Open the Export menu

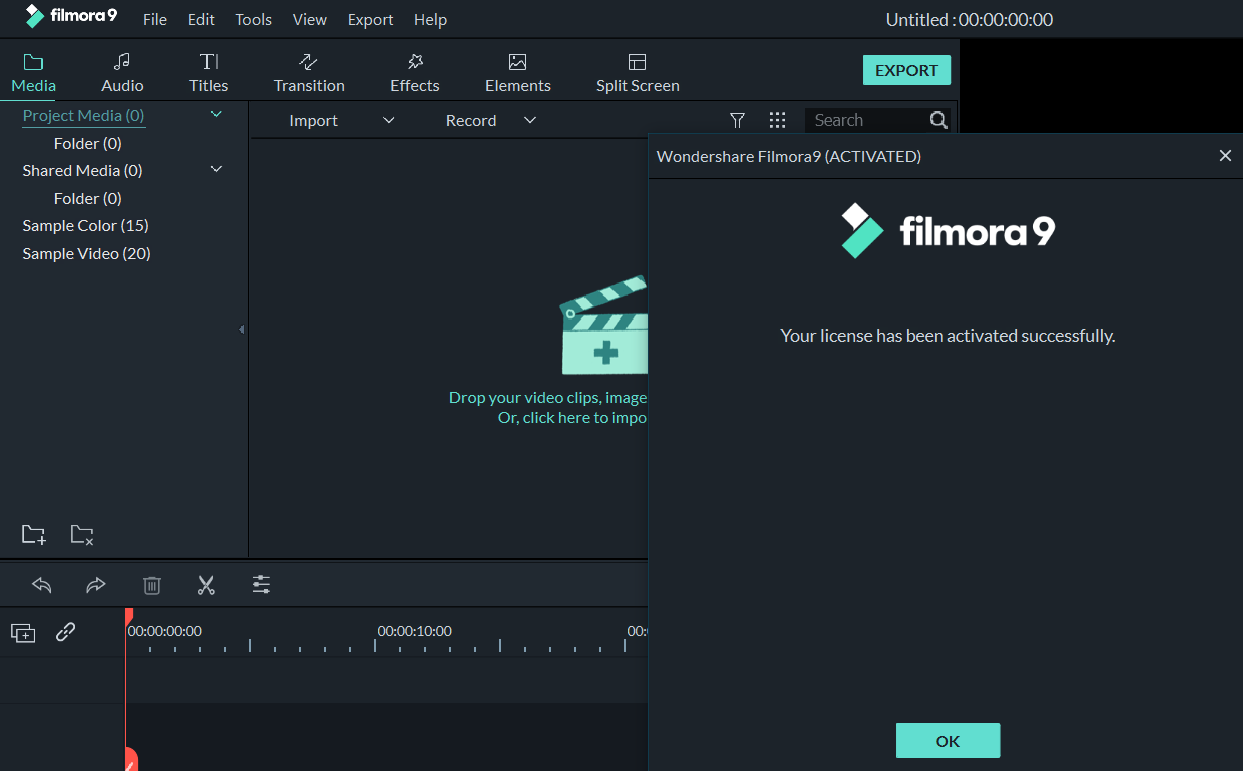(370, 20)
